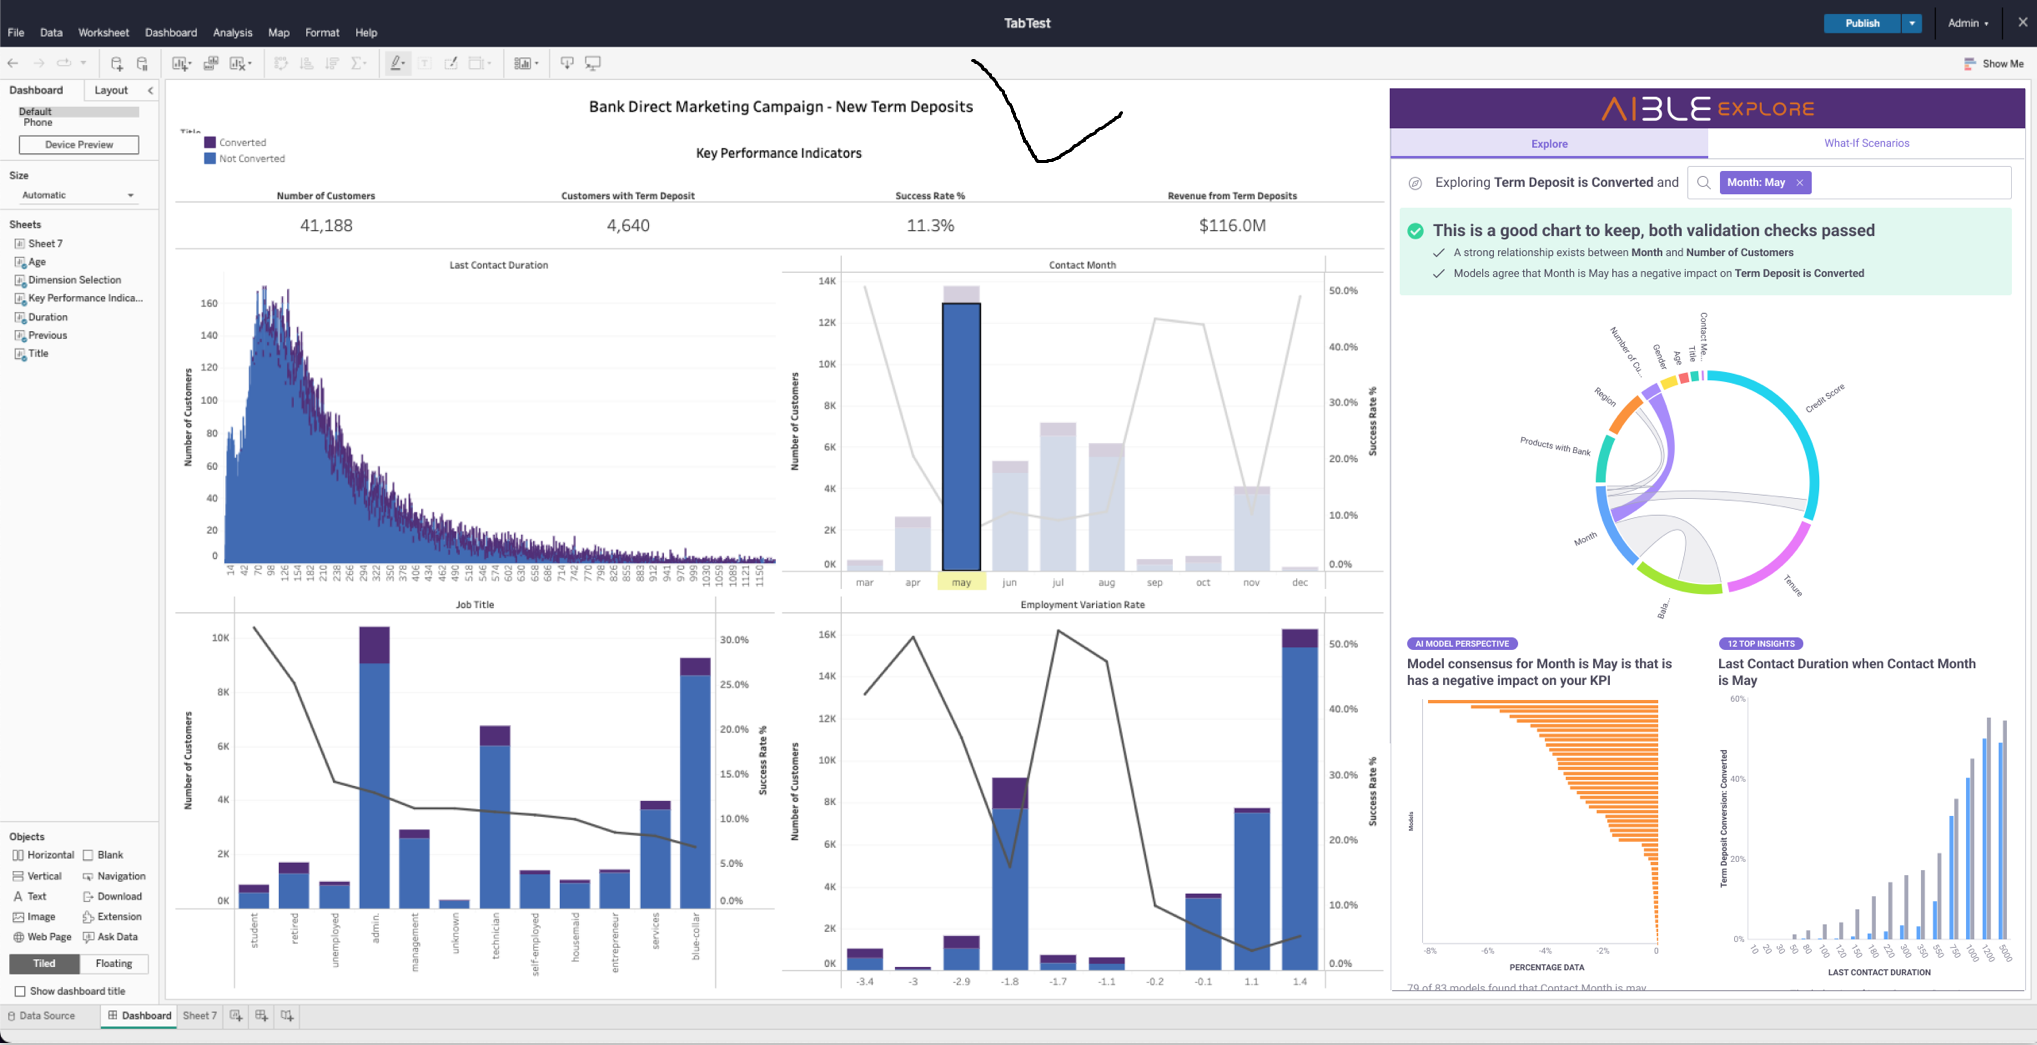Click the Presentation Mode toolbar icon
Viewport: 2037px width, 1045px height.
tap(593, 63)
